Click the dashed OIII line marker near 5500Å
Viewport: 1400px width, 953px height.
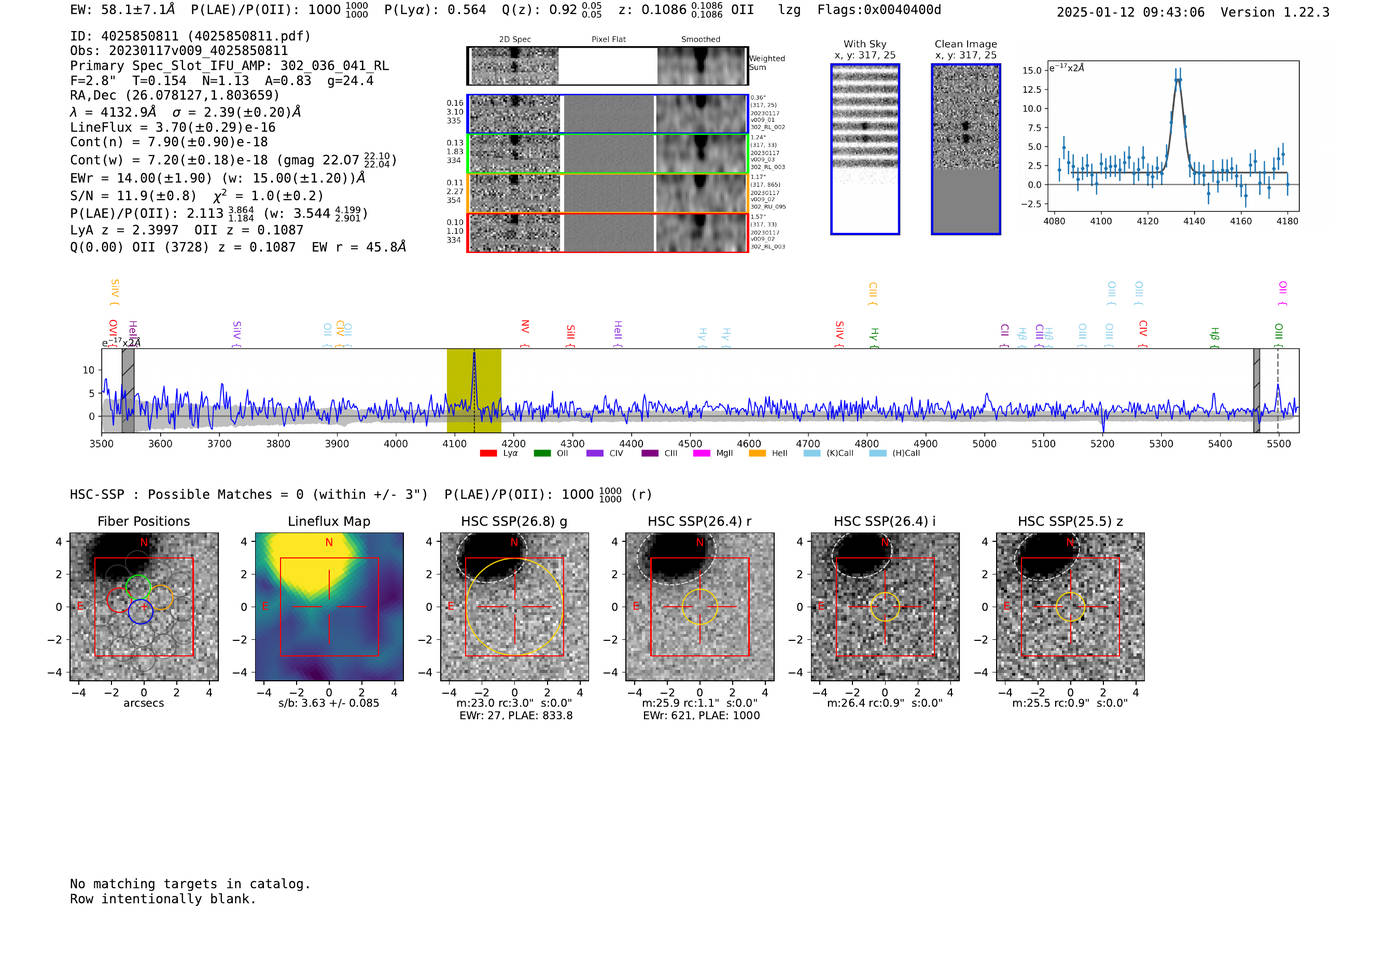(x=1278, y=391)
